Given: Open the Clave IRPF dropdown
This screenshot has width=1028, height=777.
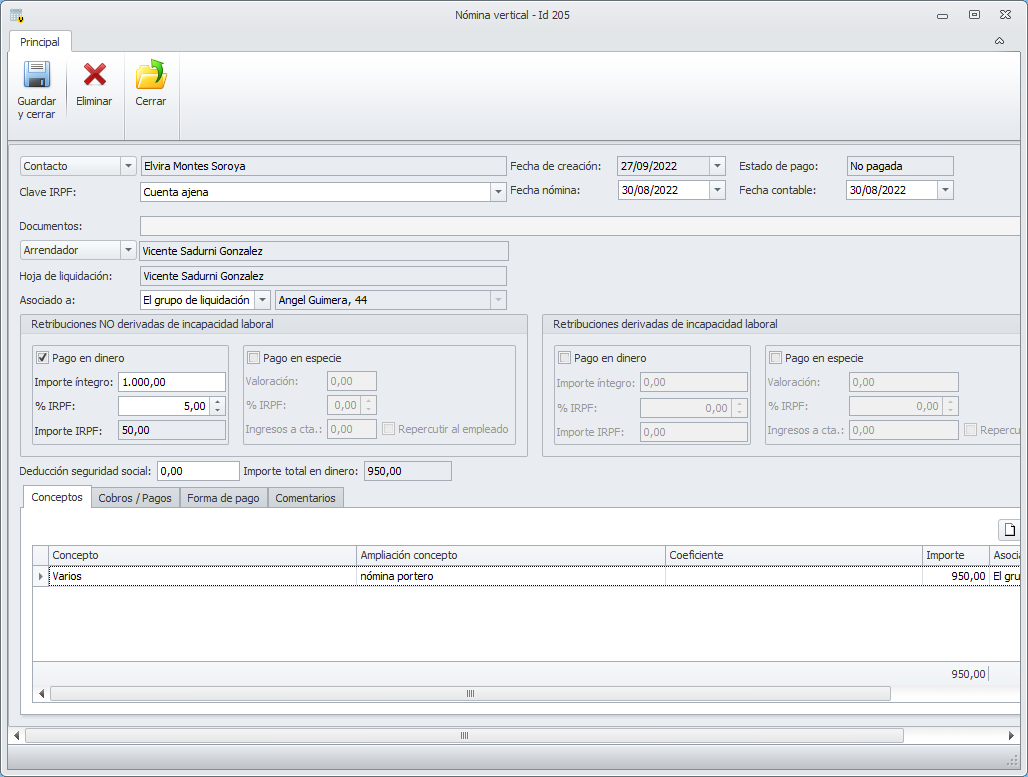Looking at the screenshot, I should [498, 192].
